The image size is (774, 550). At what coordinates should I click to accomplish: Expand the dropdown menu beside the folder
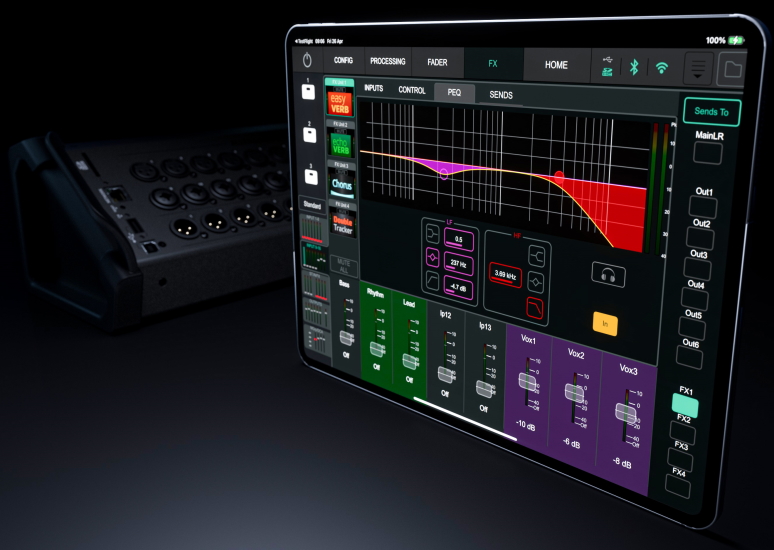coord(699,69)
